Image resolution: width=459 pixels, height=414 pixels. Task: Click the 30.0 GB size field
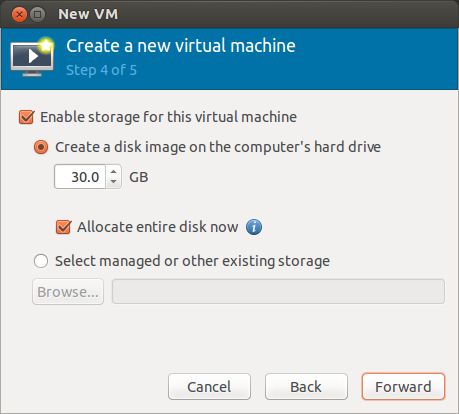pos(80,177)
